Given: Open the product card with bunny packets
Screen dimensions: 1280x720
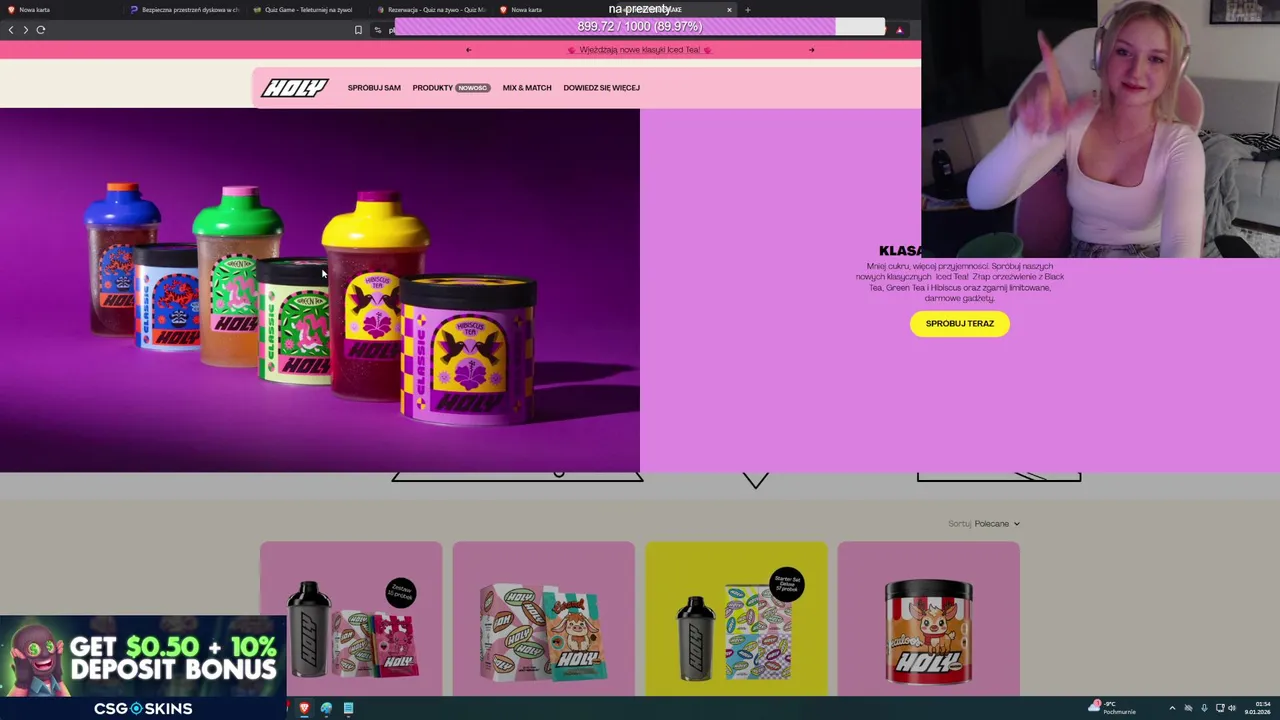Looking at the screenshot, I should (544, 618).
